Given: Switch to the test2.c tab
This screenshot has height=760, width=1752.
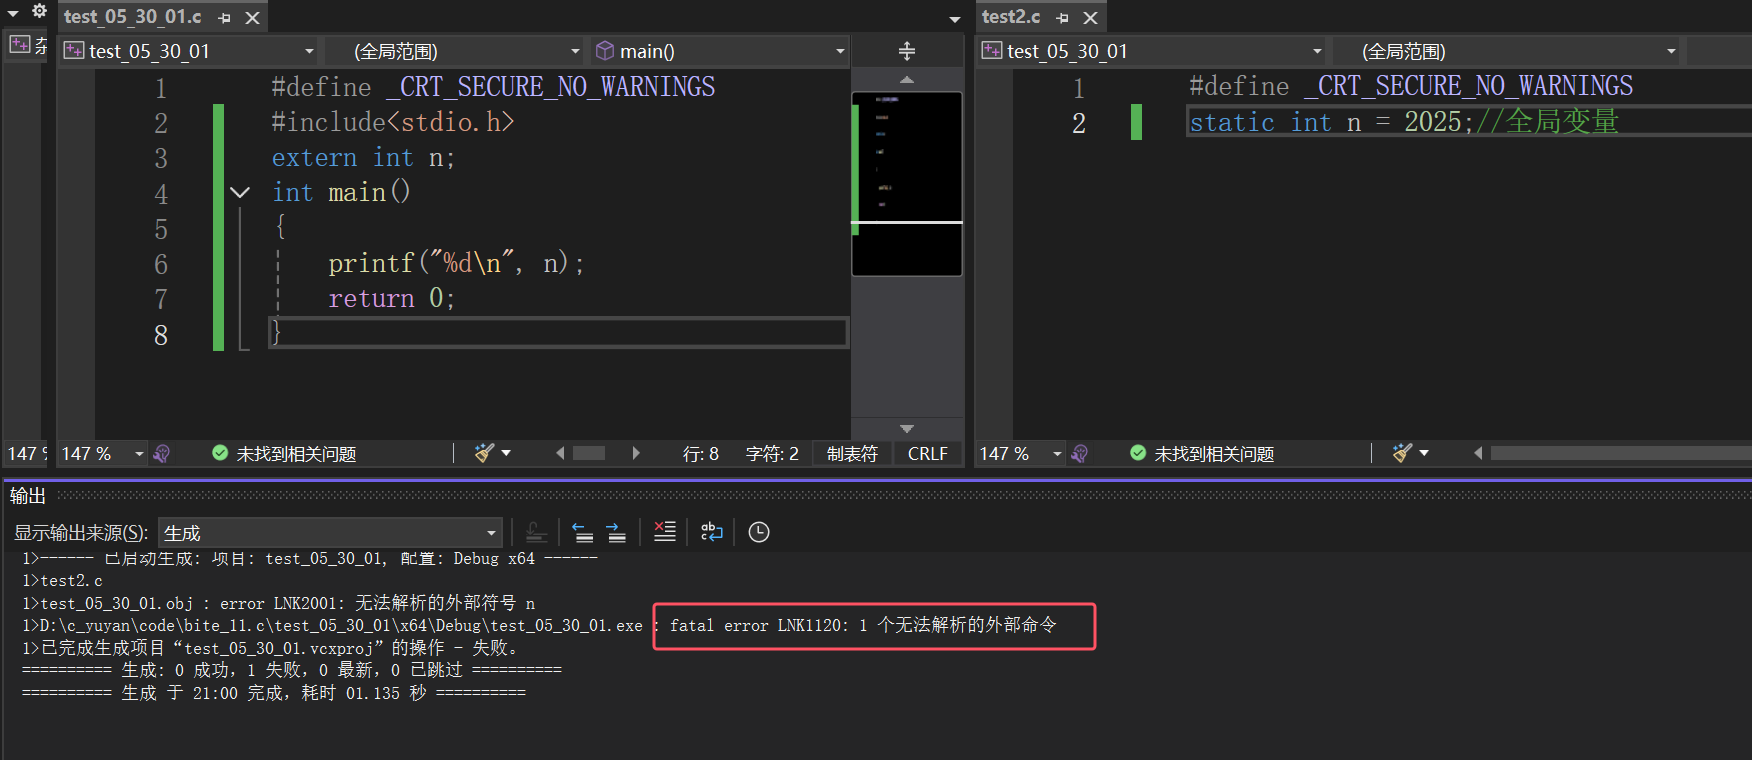Looking at the screenshot, I should click(1011, 17).
